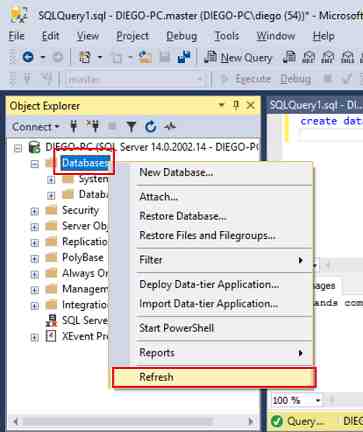The width and height of the screenshot is (363, 432).
Task: Expand the Security folder node
Action: (35, 211)
